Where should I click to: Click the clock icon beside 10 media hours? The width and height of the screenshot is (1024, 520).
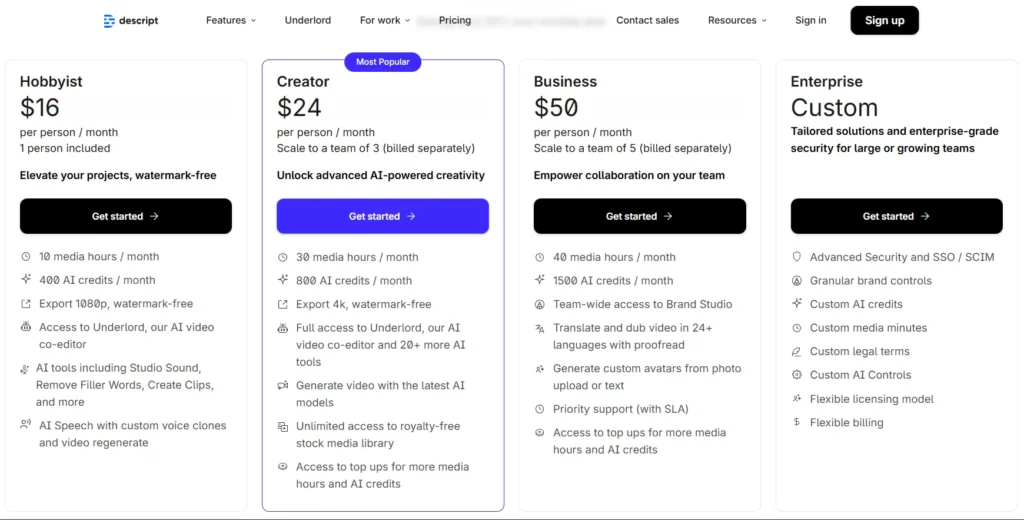25,257
